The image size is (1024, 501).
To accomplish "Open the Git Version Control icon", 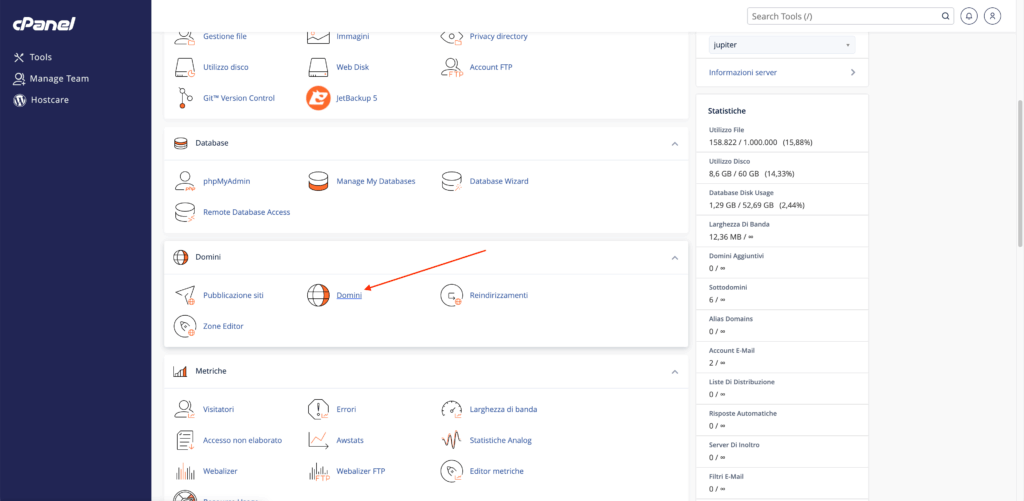I will (x=184, y=98).
